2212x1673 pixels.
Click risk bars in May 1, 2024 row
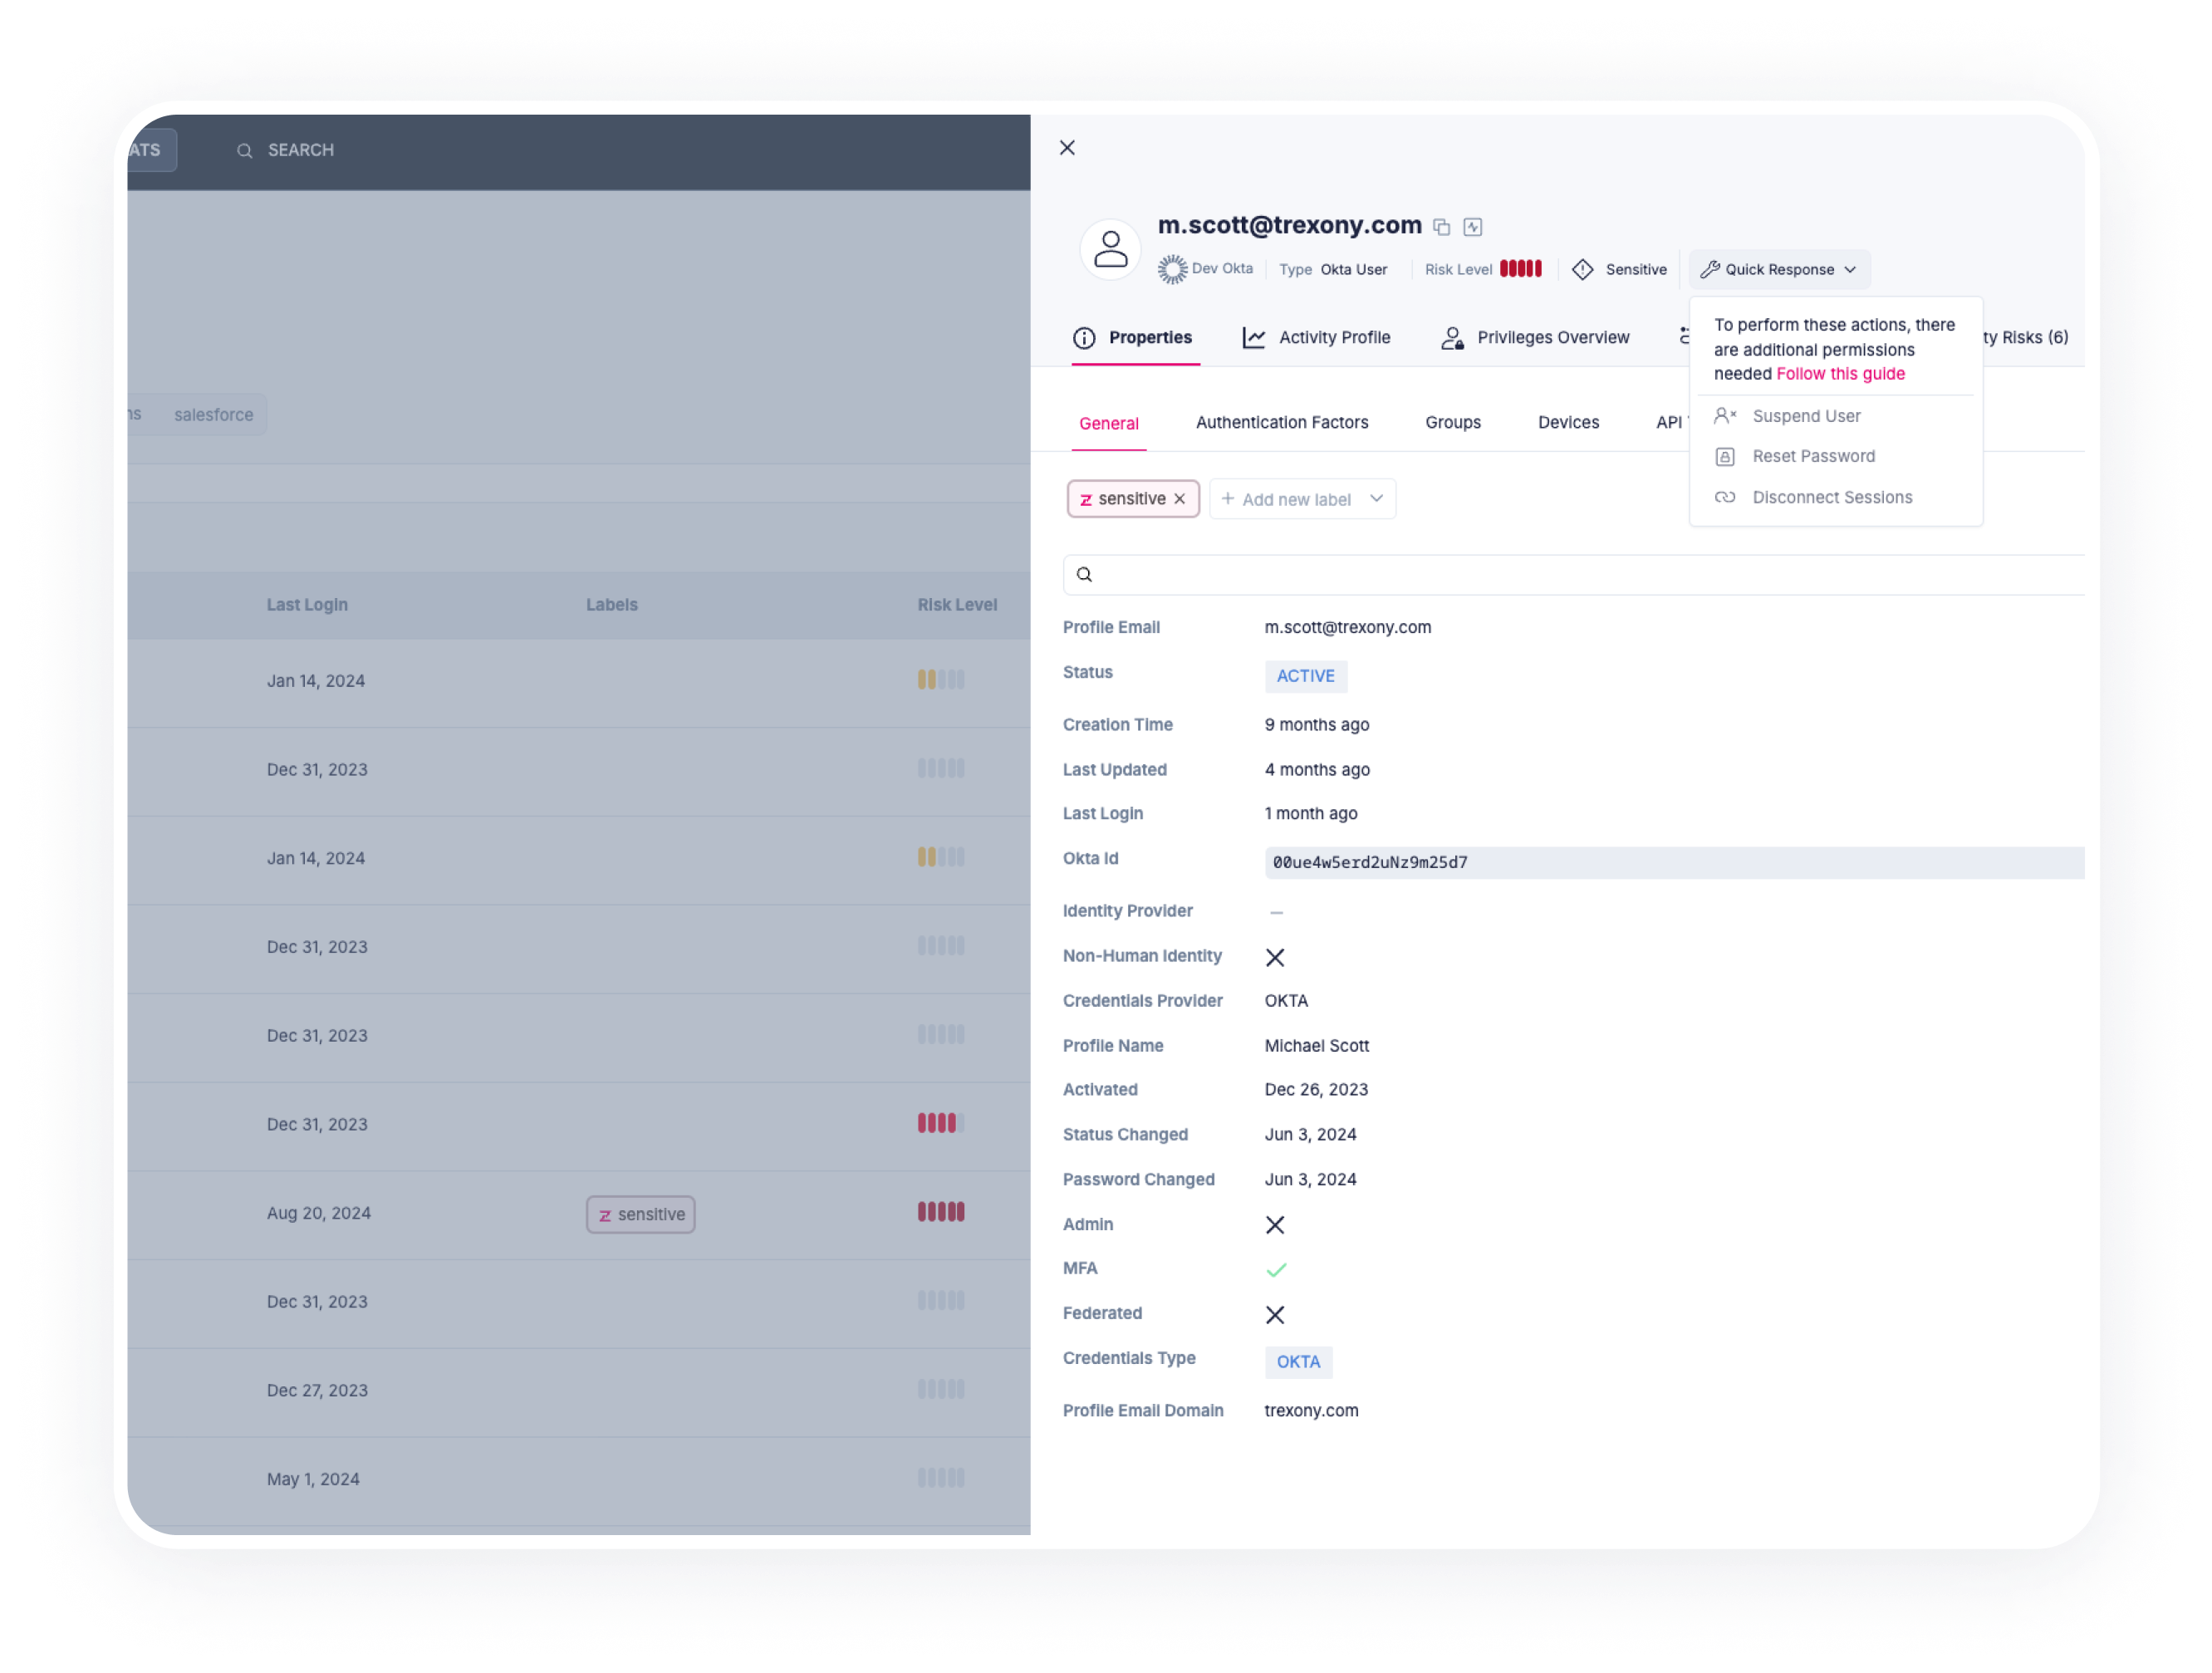click(x=941, y=1479)
